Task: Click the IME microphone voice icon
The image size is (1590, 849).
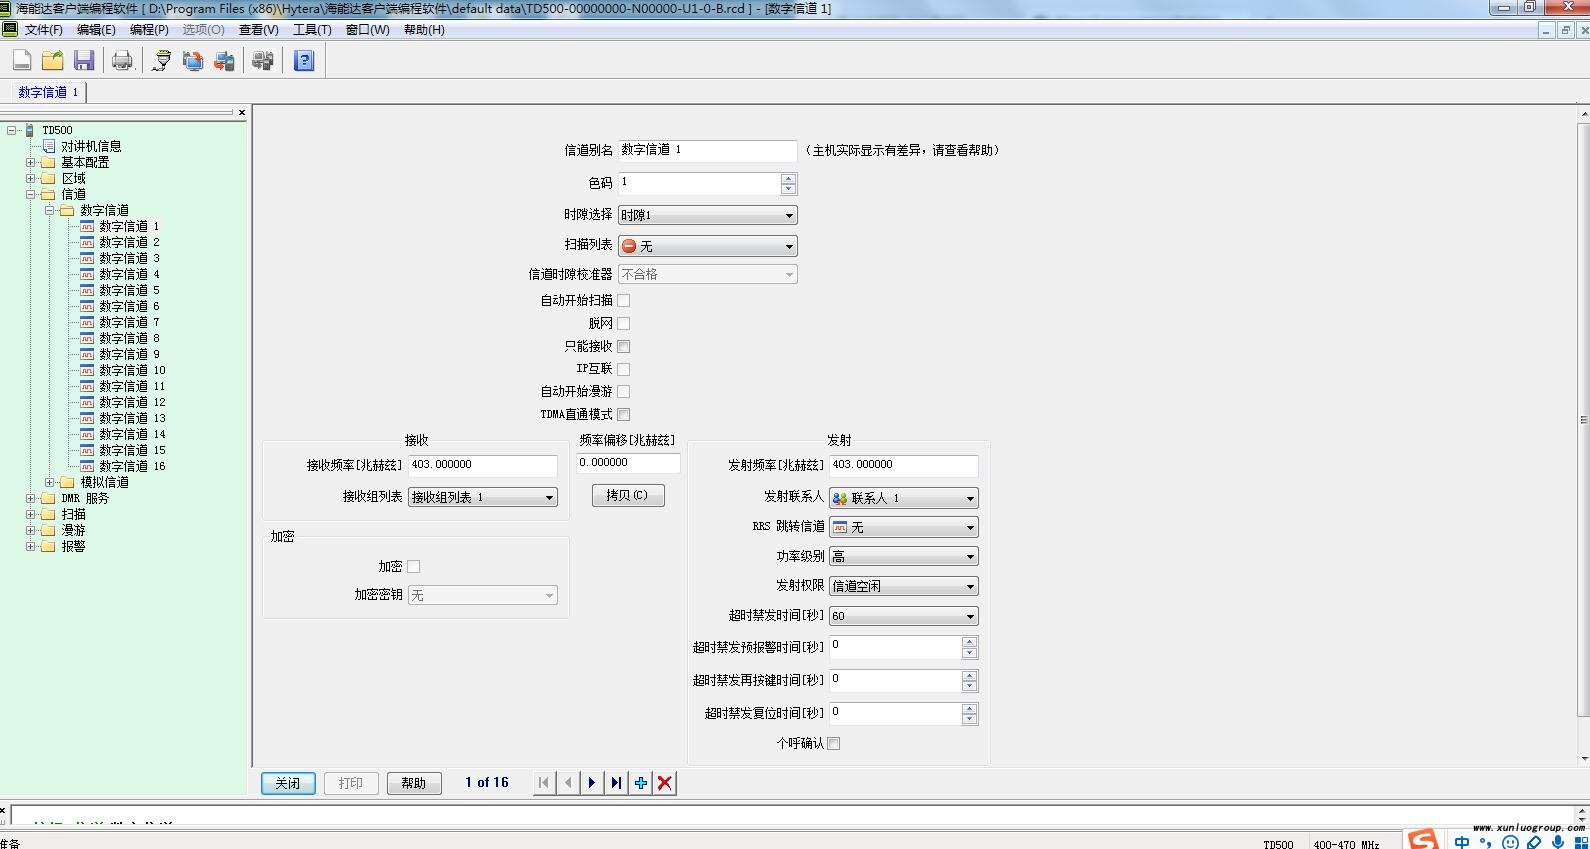Action: (x=1558, y=842)
